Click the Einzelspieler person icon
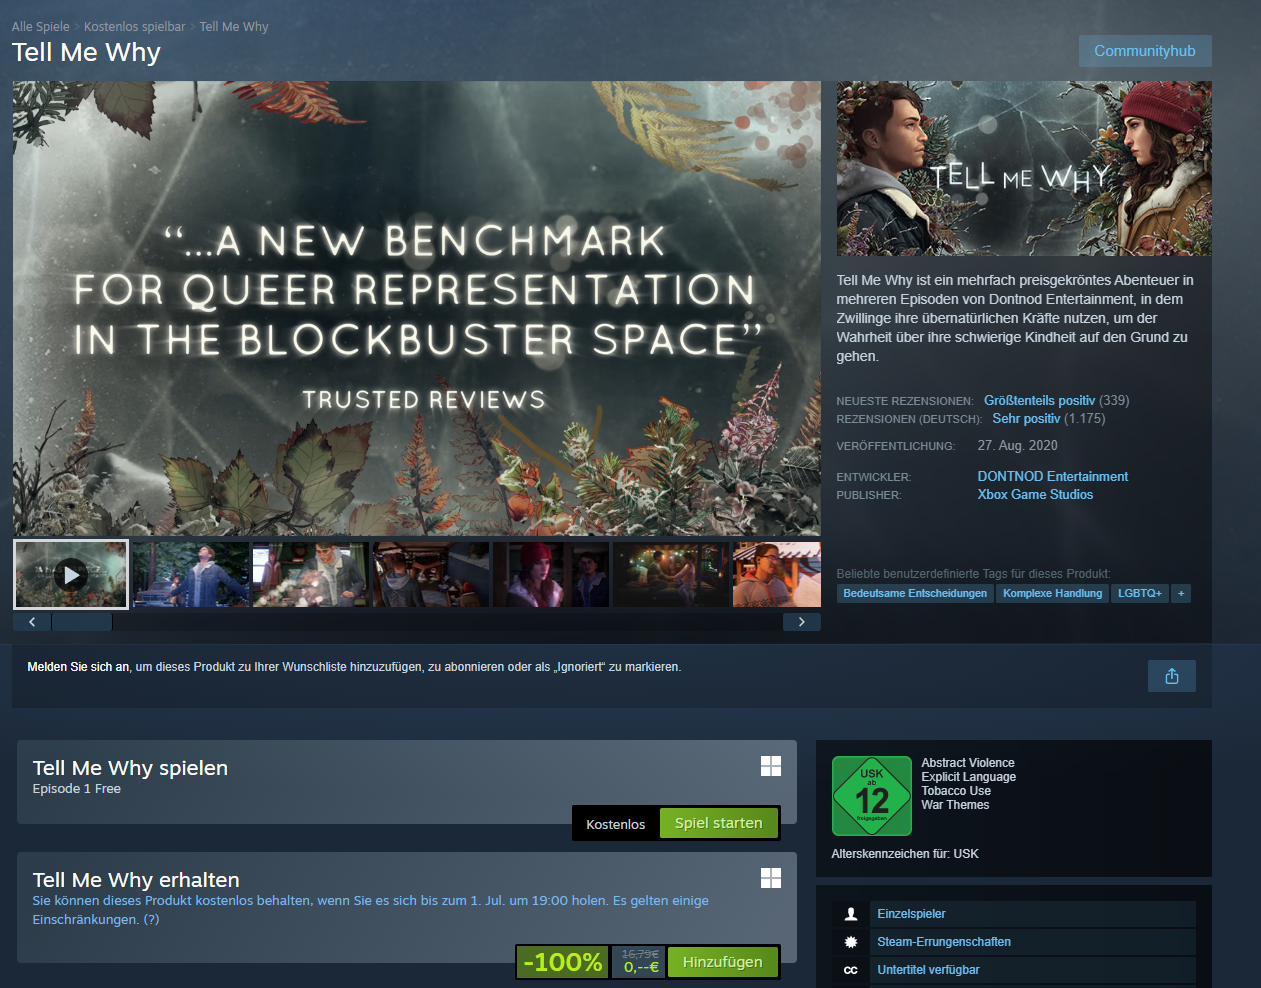The image size is (1261, 988). coord(851,914)
